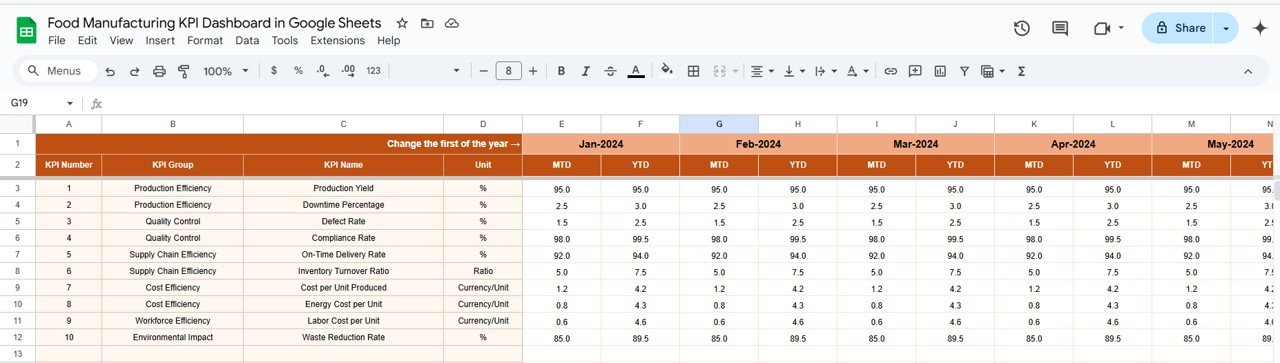Click the undo arrow icon
Screen dimensions: 1280x363
coord(110,71)
